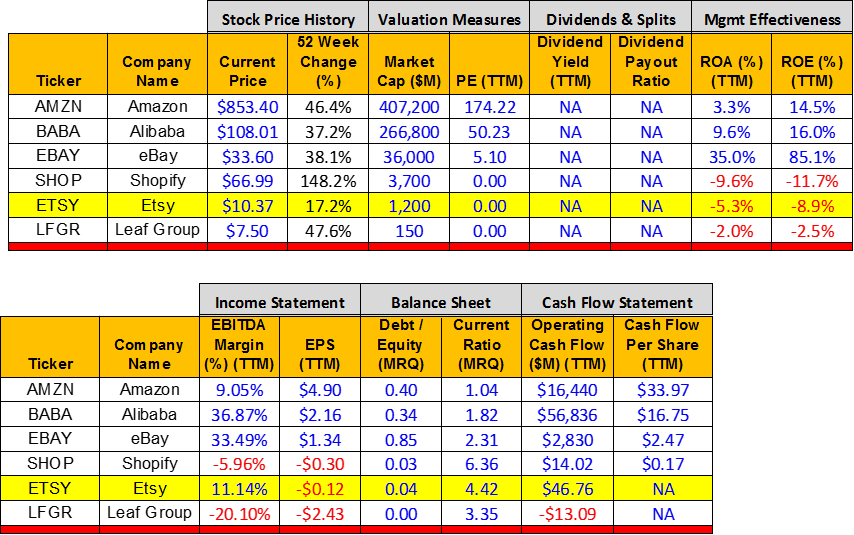Click the Current Ratio (MRQ) column header
This screenshot has height=535, width=854.
click(481, 345)
